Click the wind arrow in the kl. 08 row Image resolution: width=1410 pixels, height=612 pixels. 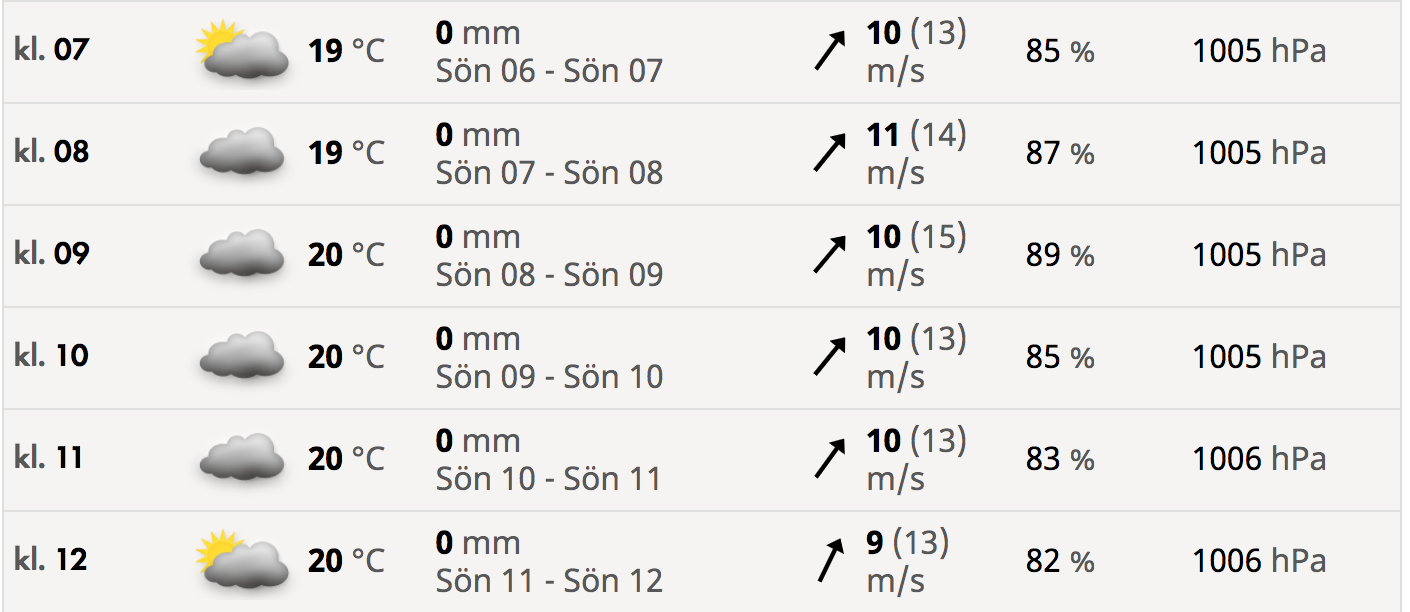tap(829, 154)
